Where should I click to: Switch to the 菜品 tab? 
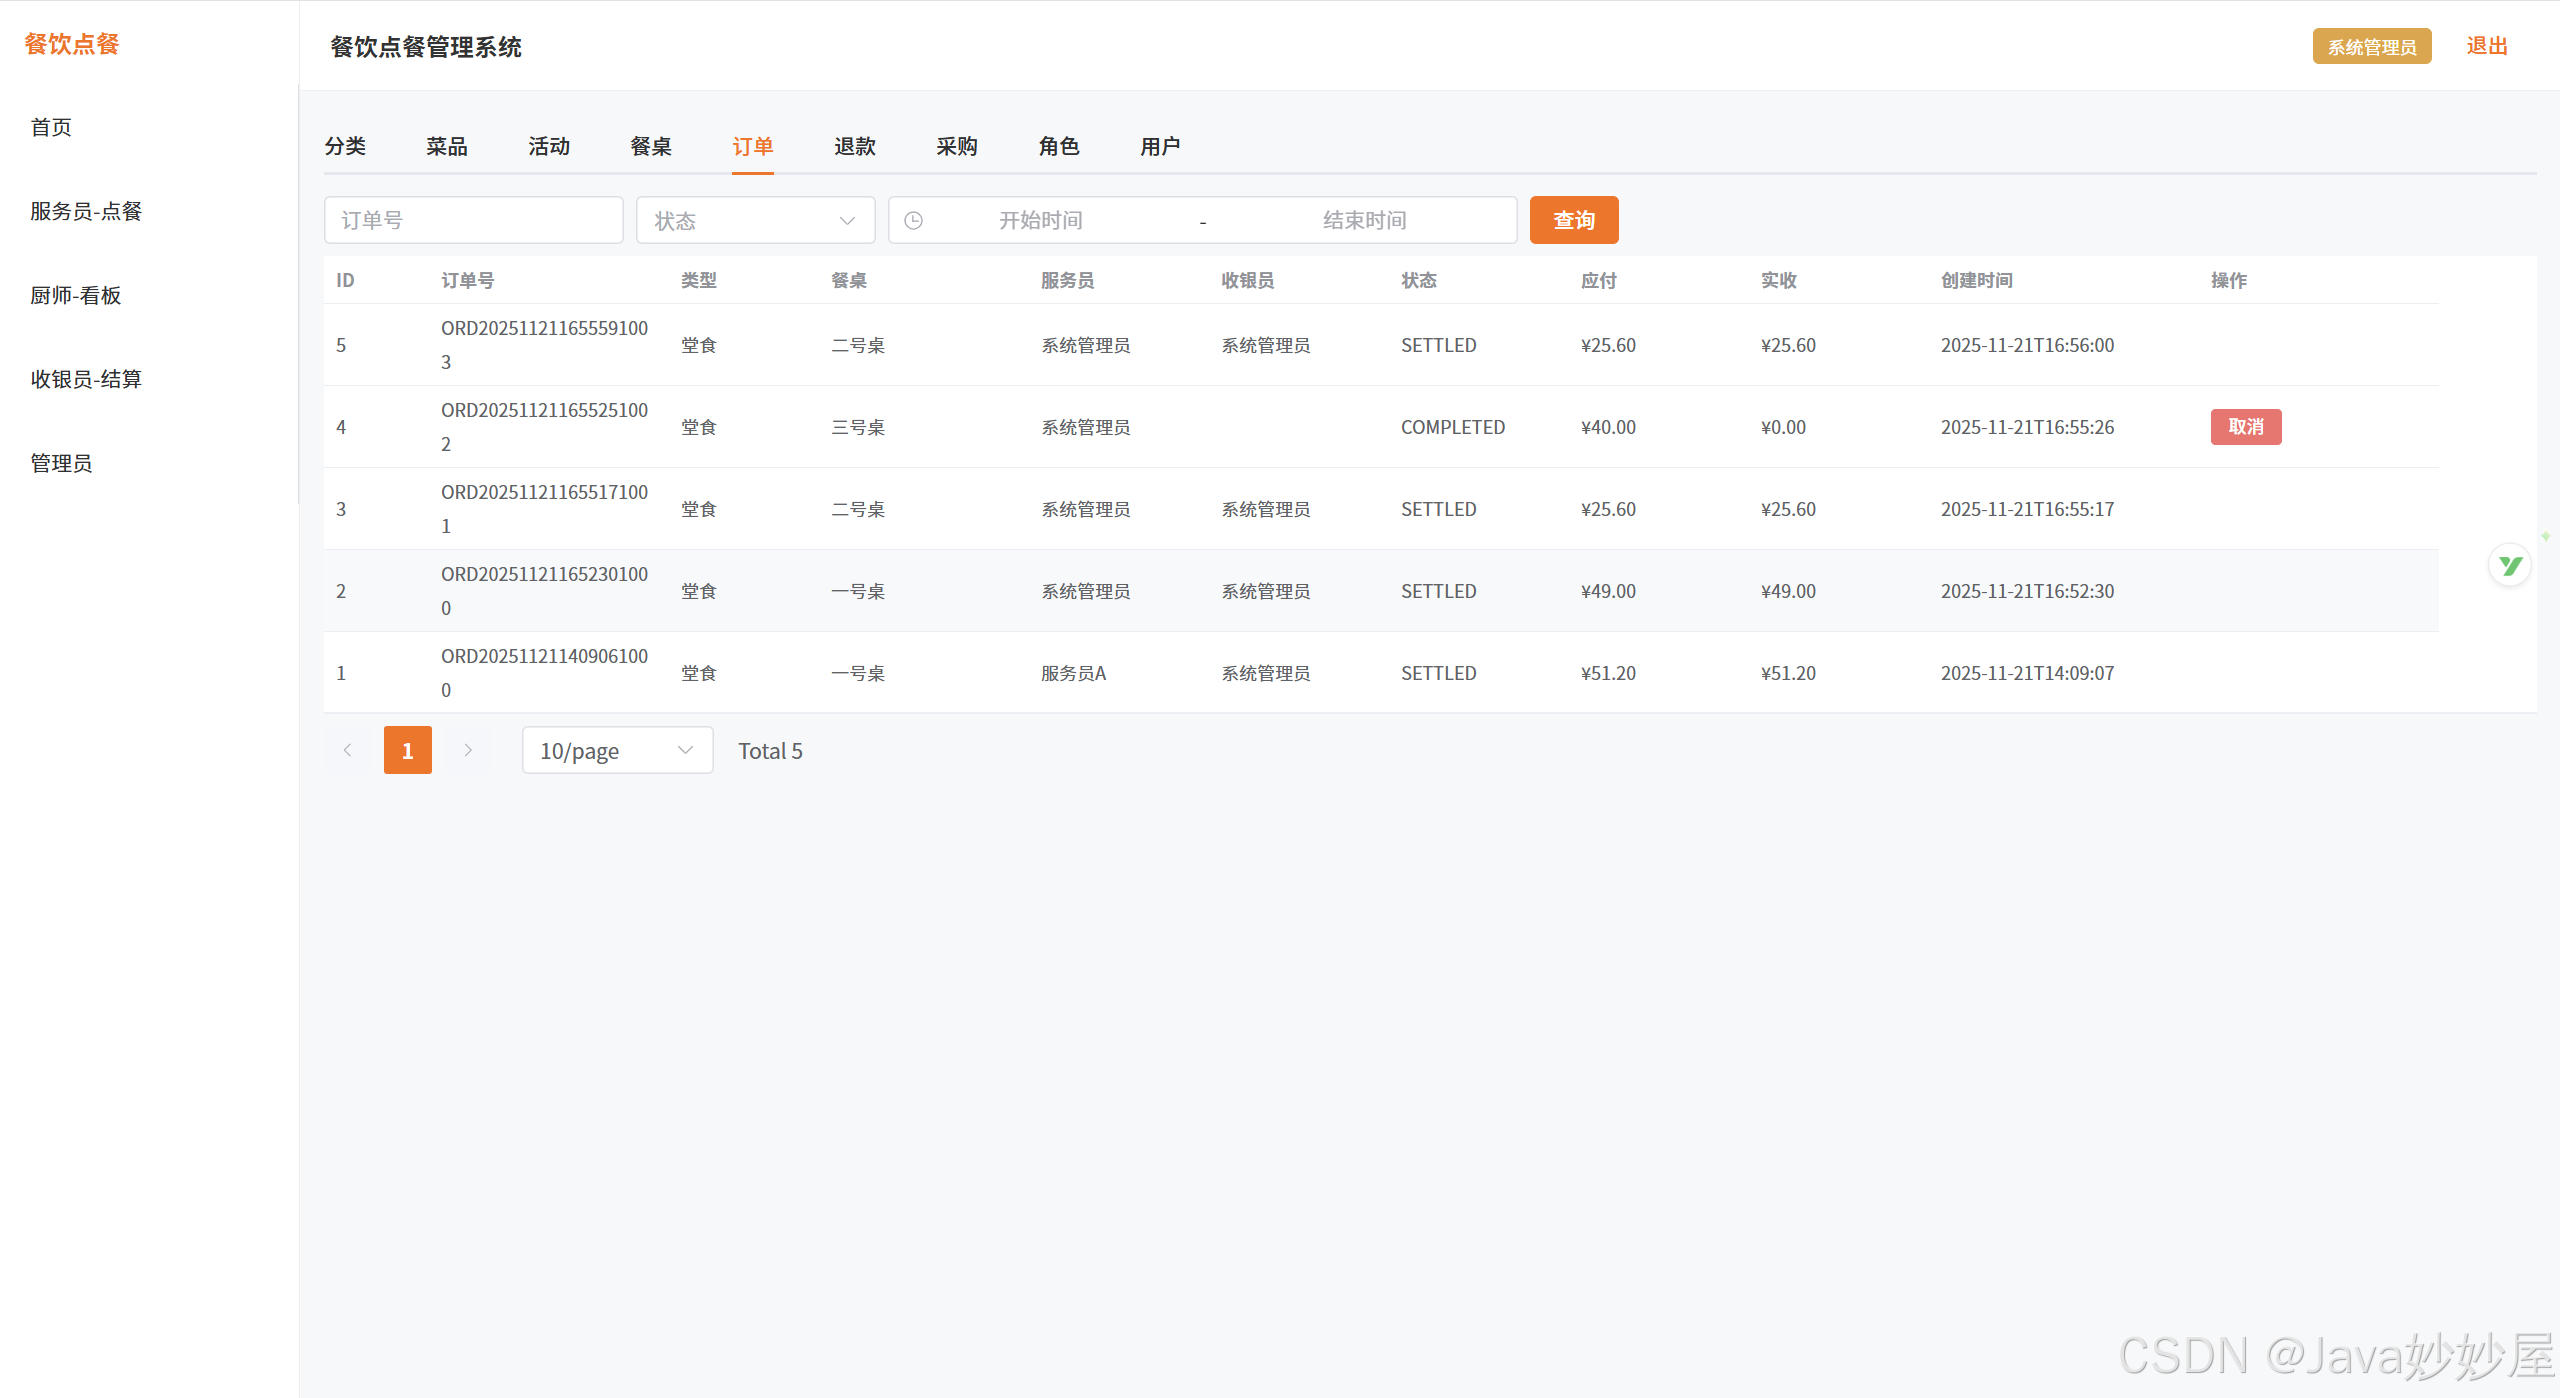click(x=446, y=146)
